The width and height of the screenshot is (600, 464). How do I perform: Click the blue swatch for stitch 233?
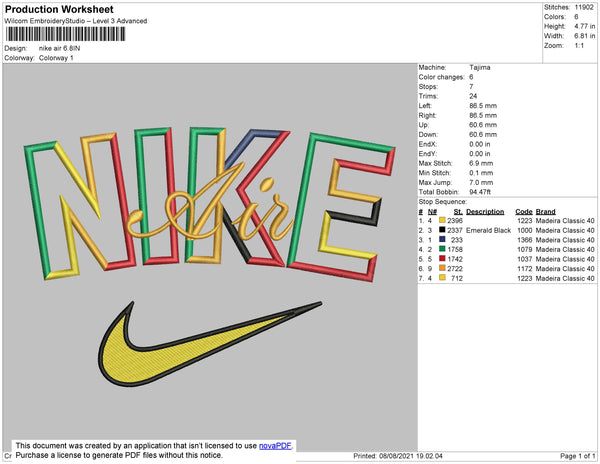pyautogui.click(x=442, y=239)
